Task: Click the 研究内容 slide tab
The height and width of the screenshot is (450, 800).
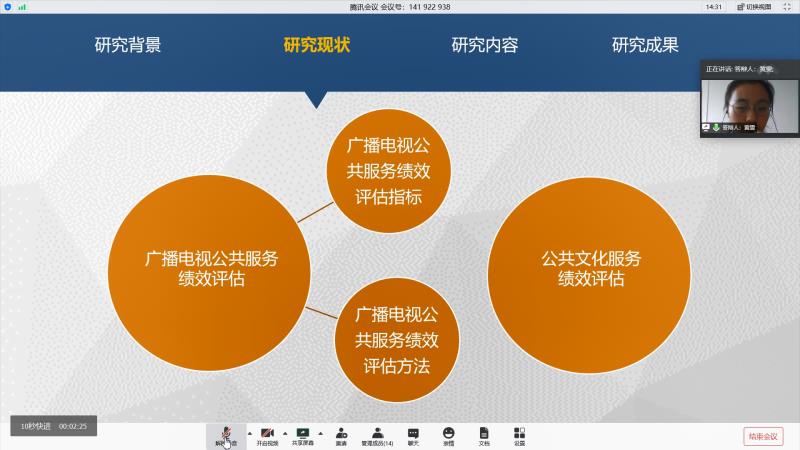Action: click(x=485, y=45)
